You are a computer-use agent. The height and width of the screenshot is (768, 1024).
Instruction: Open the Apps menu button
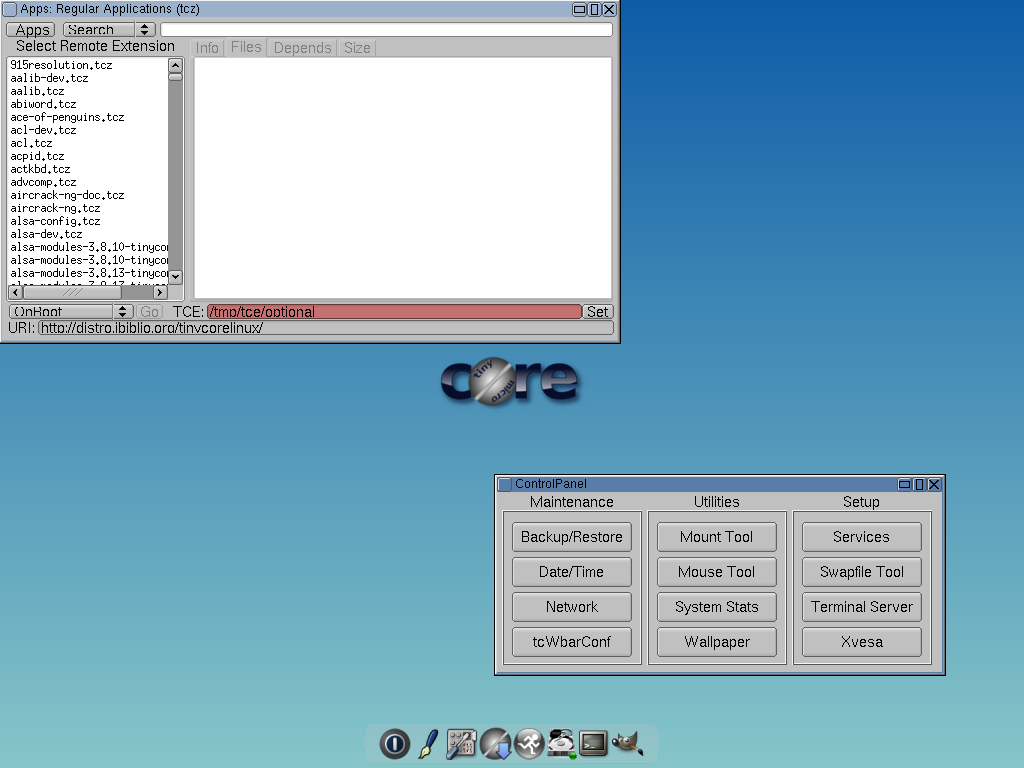click(31, 29)
